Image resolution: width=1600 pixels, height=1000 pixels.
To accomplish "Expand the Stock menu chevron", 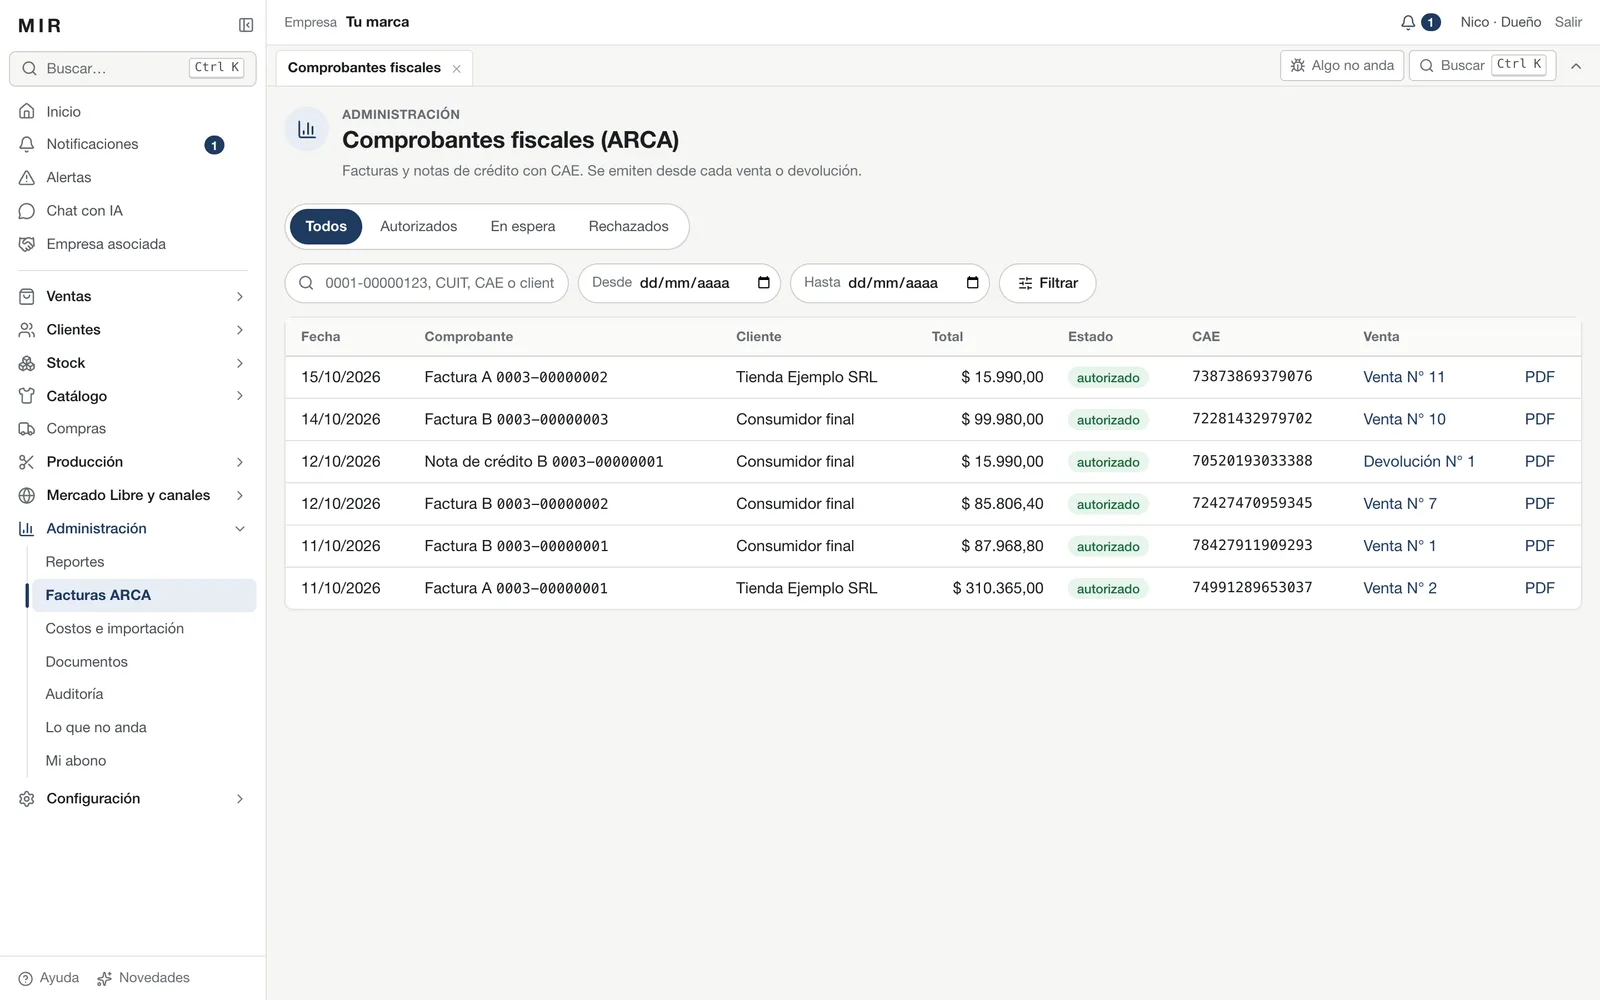I will click(x=240, y=363).
